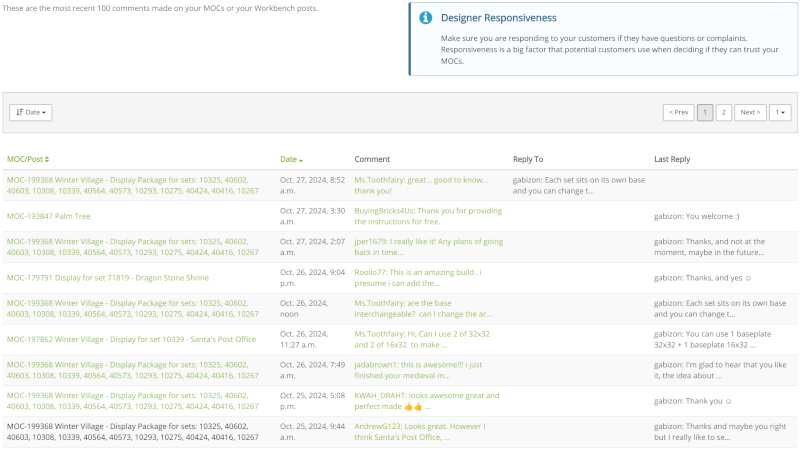Open jper1679's comment 'I really like it'
This screenshot has width=800, height=450.
(428, 247)
